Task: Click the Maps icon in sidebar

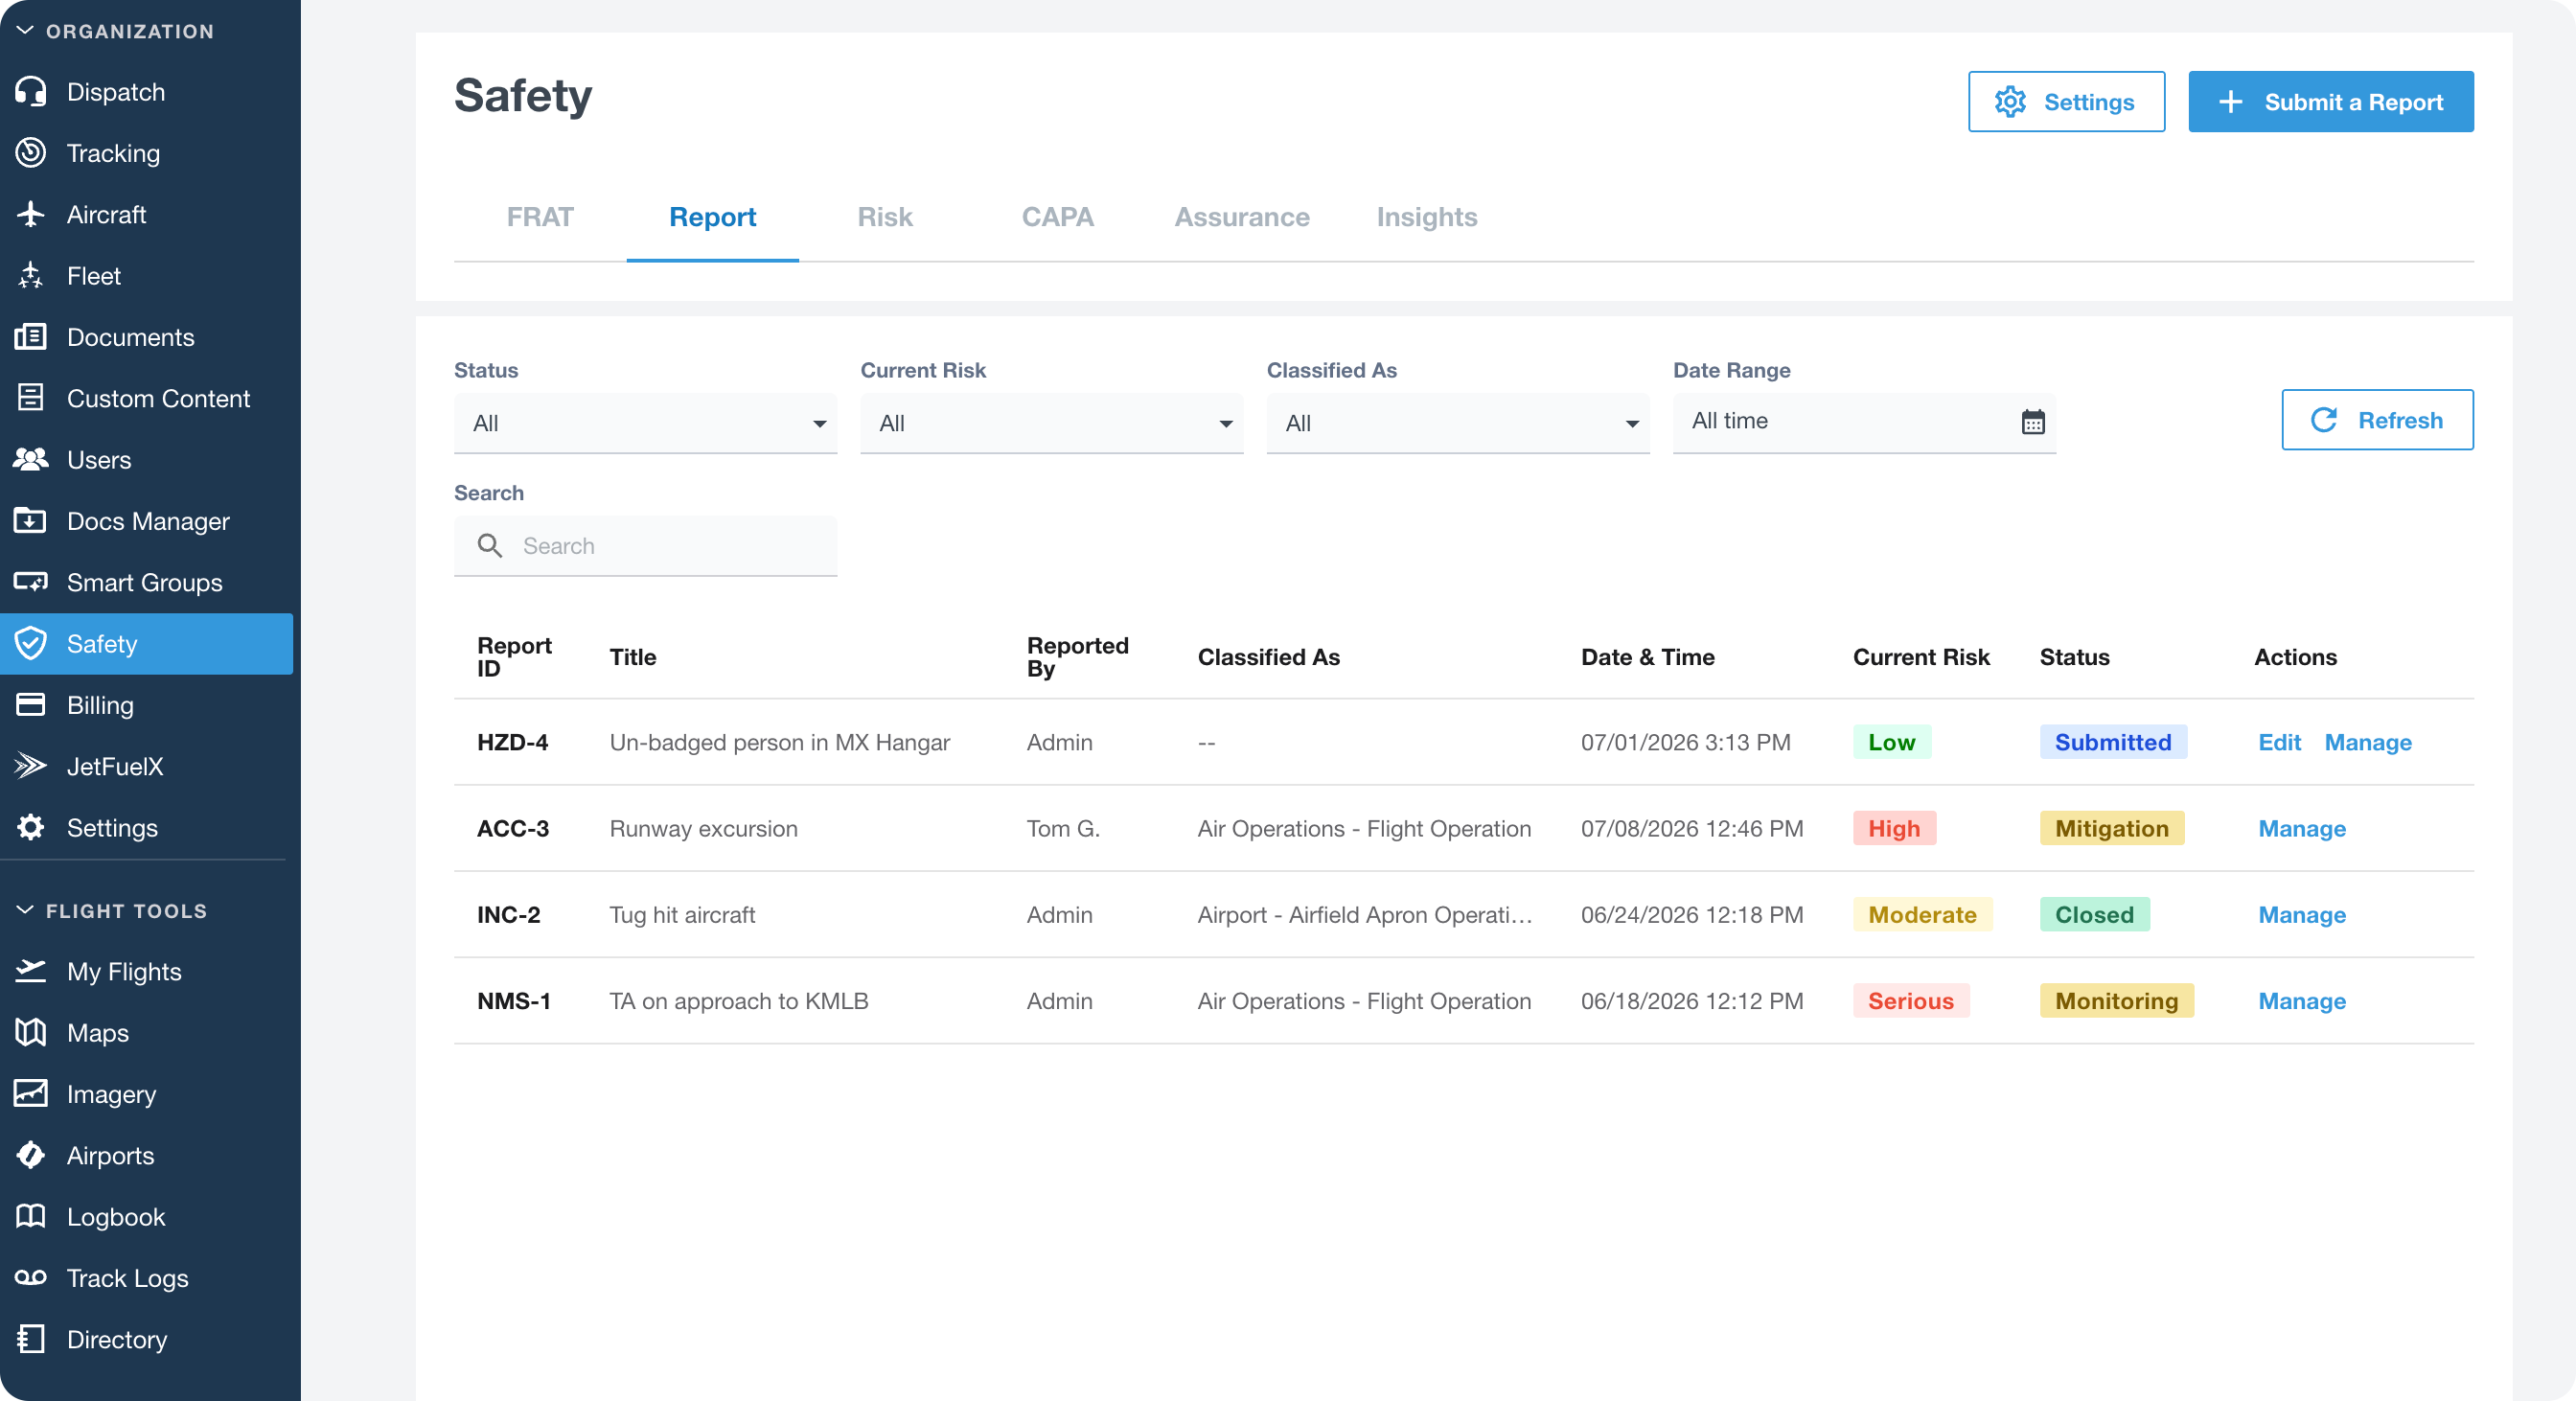Action: click(x=31, y=1033)
